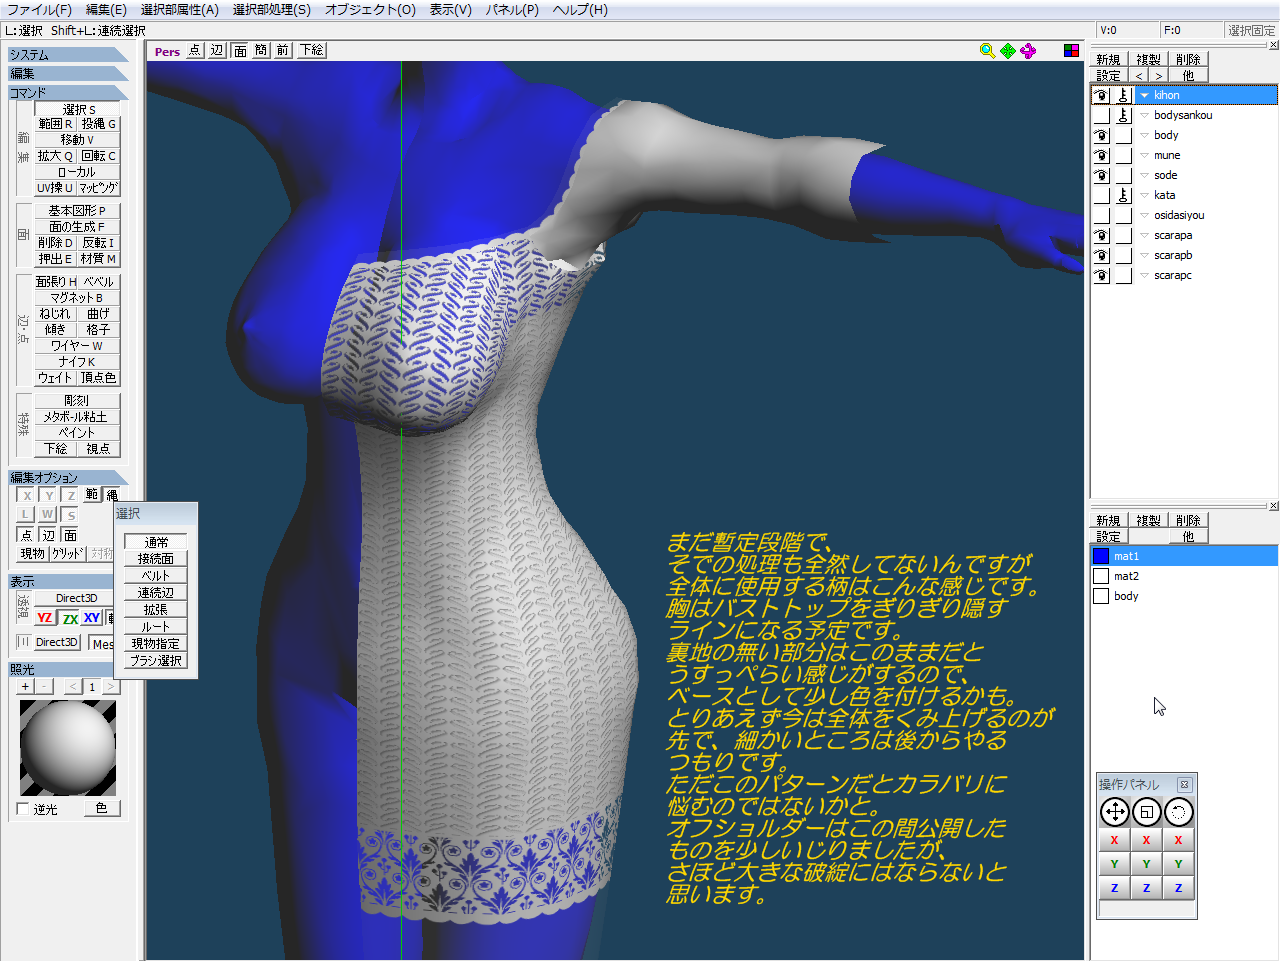Screen dimensions: 1280x961
Task: Click the move handle in 操作パネル
Action: [x=1114, y=812]
